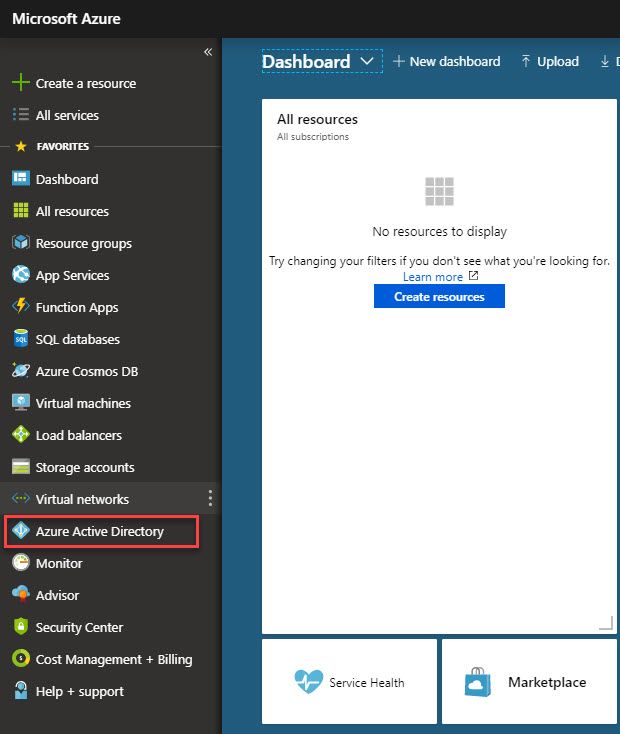This screenshot has width=620, height=734.
Task: Click the Advisor cloud icon
Action: tap(21, 594)
